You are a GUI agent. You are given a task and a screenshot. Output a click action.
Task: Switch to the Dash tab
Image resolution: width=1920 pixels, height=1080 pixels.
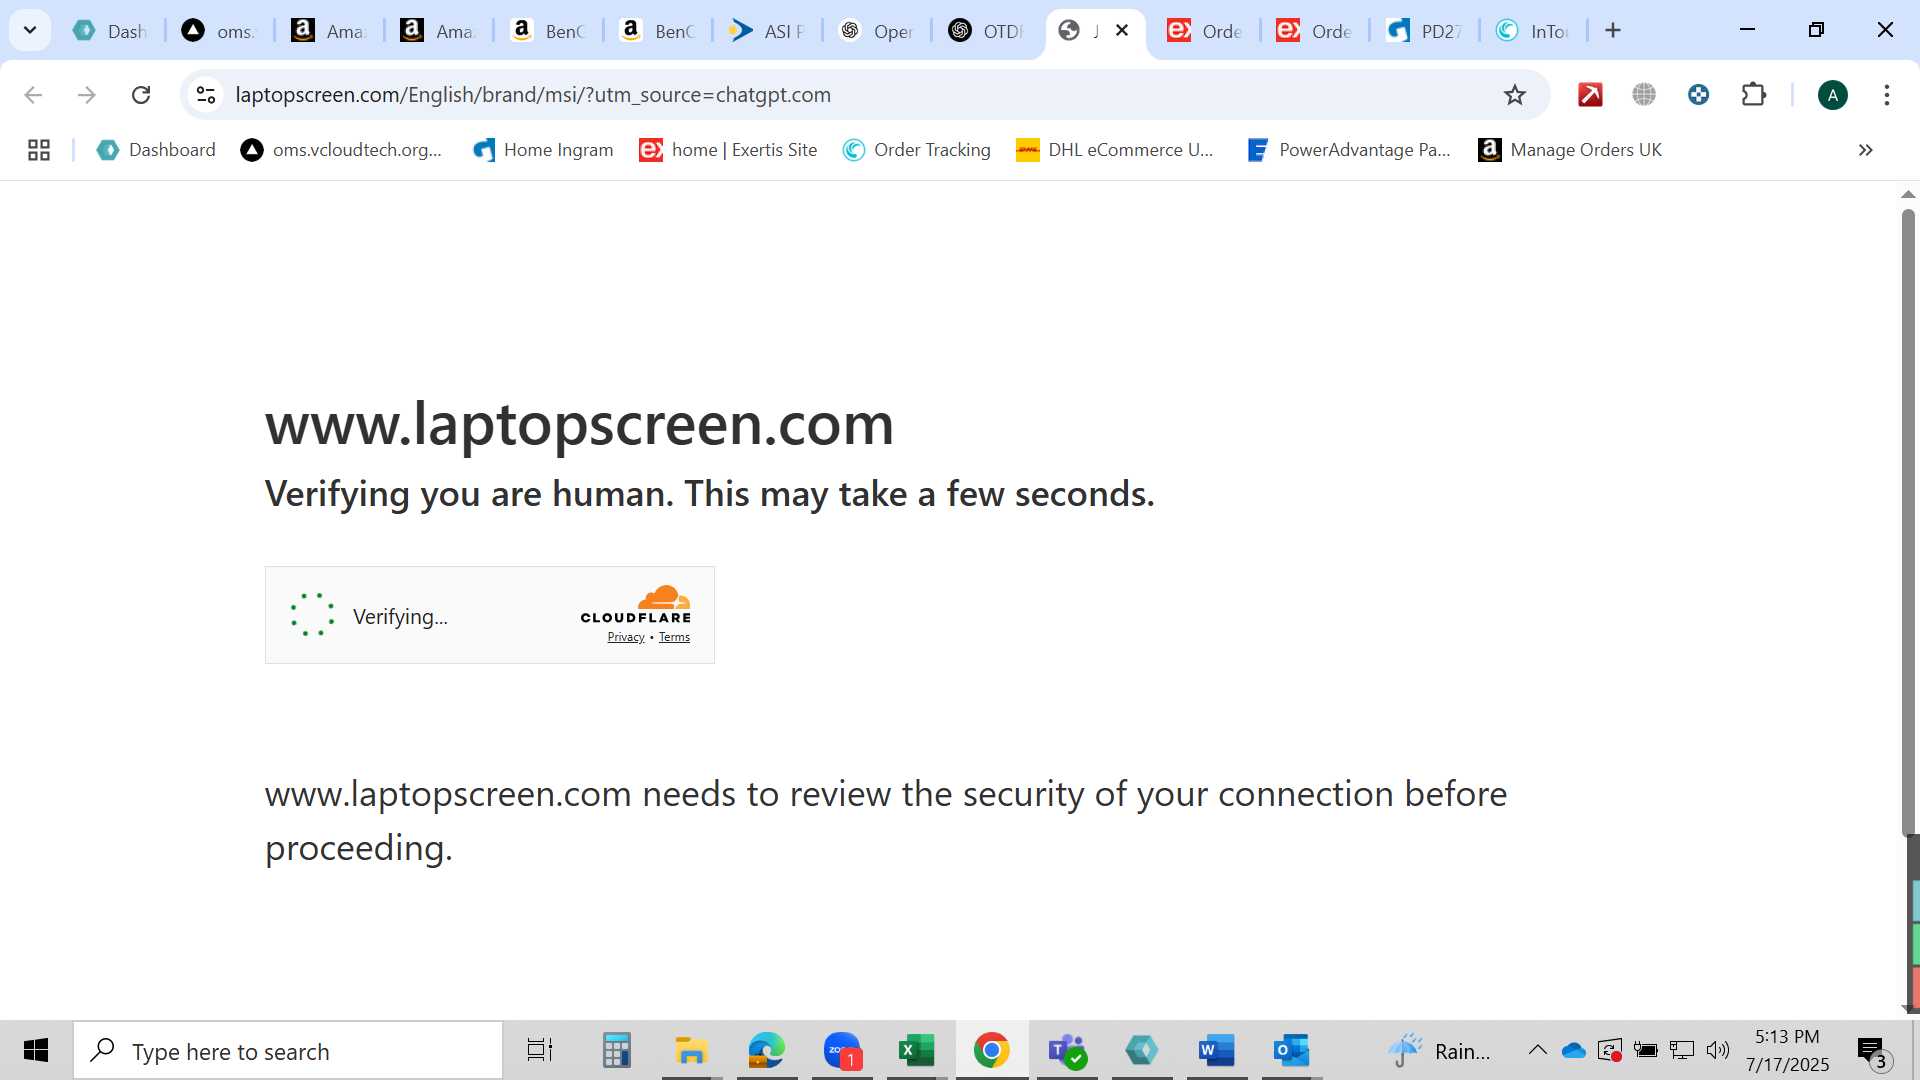(110, 31)
